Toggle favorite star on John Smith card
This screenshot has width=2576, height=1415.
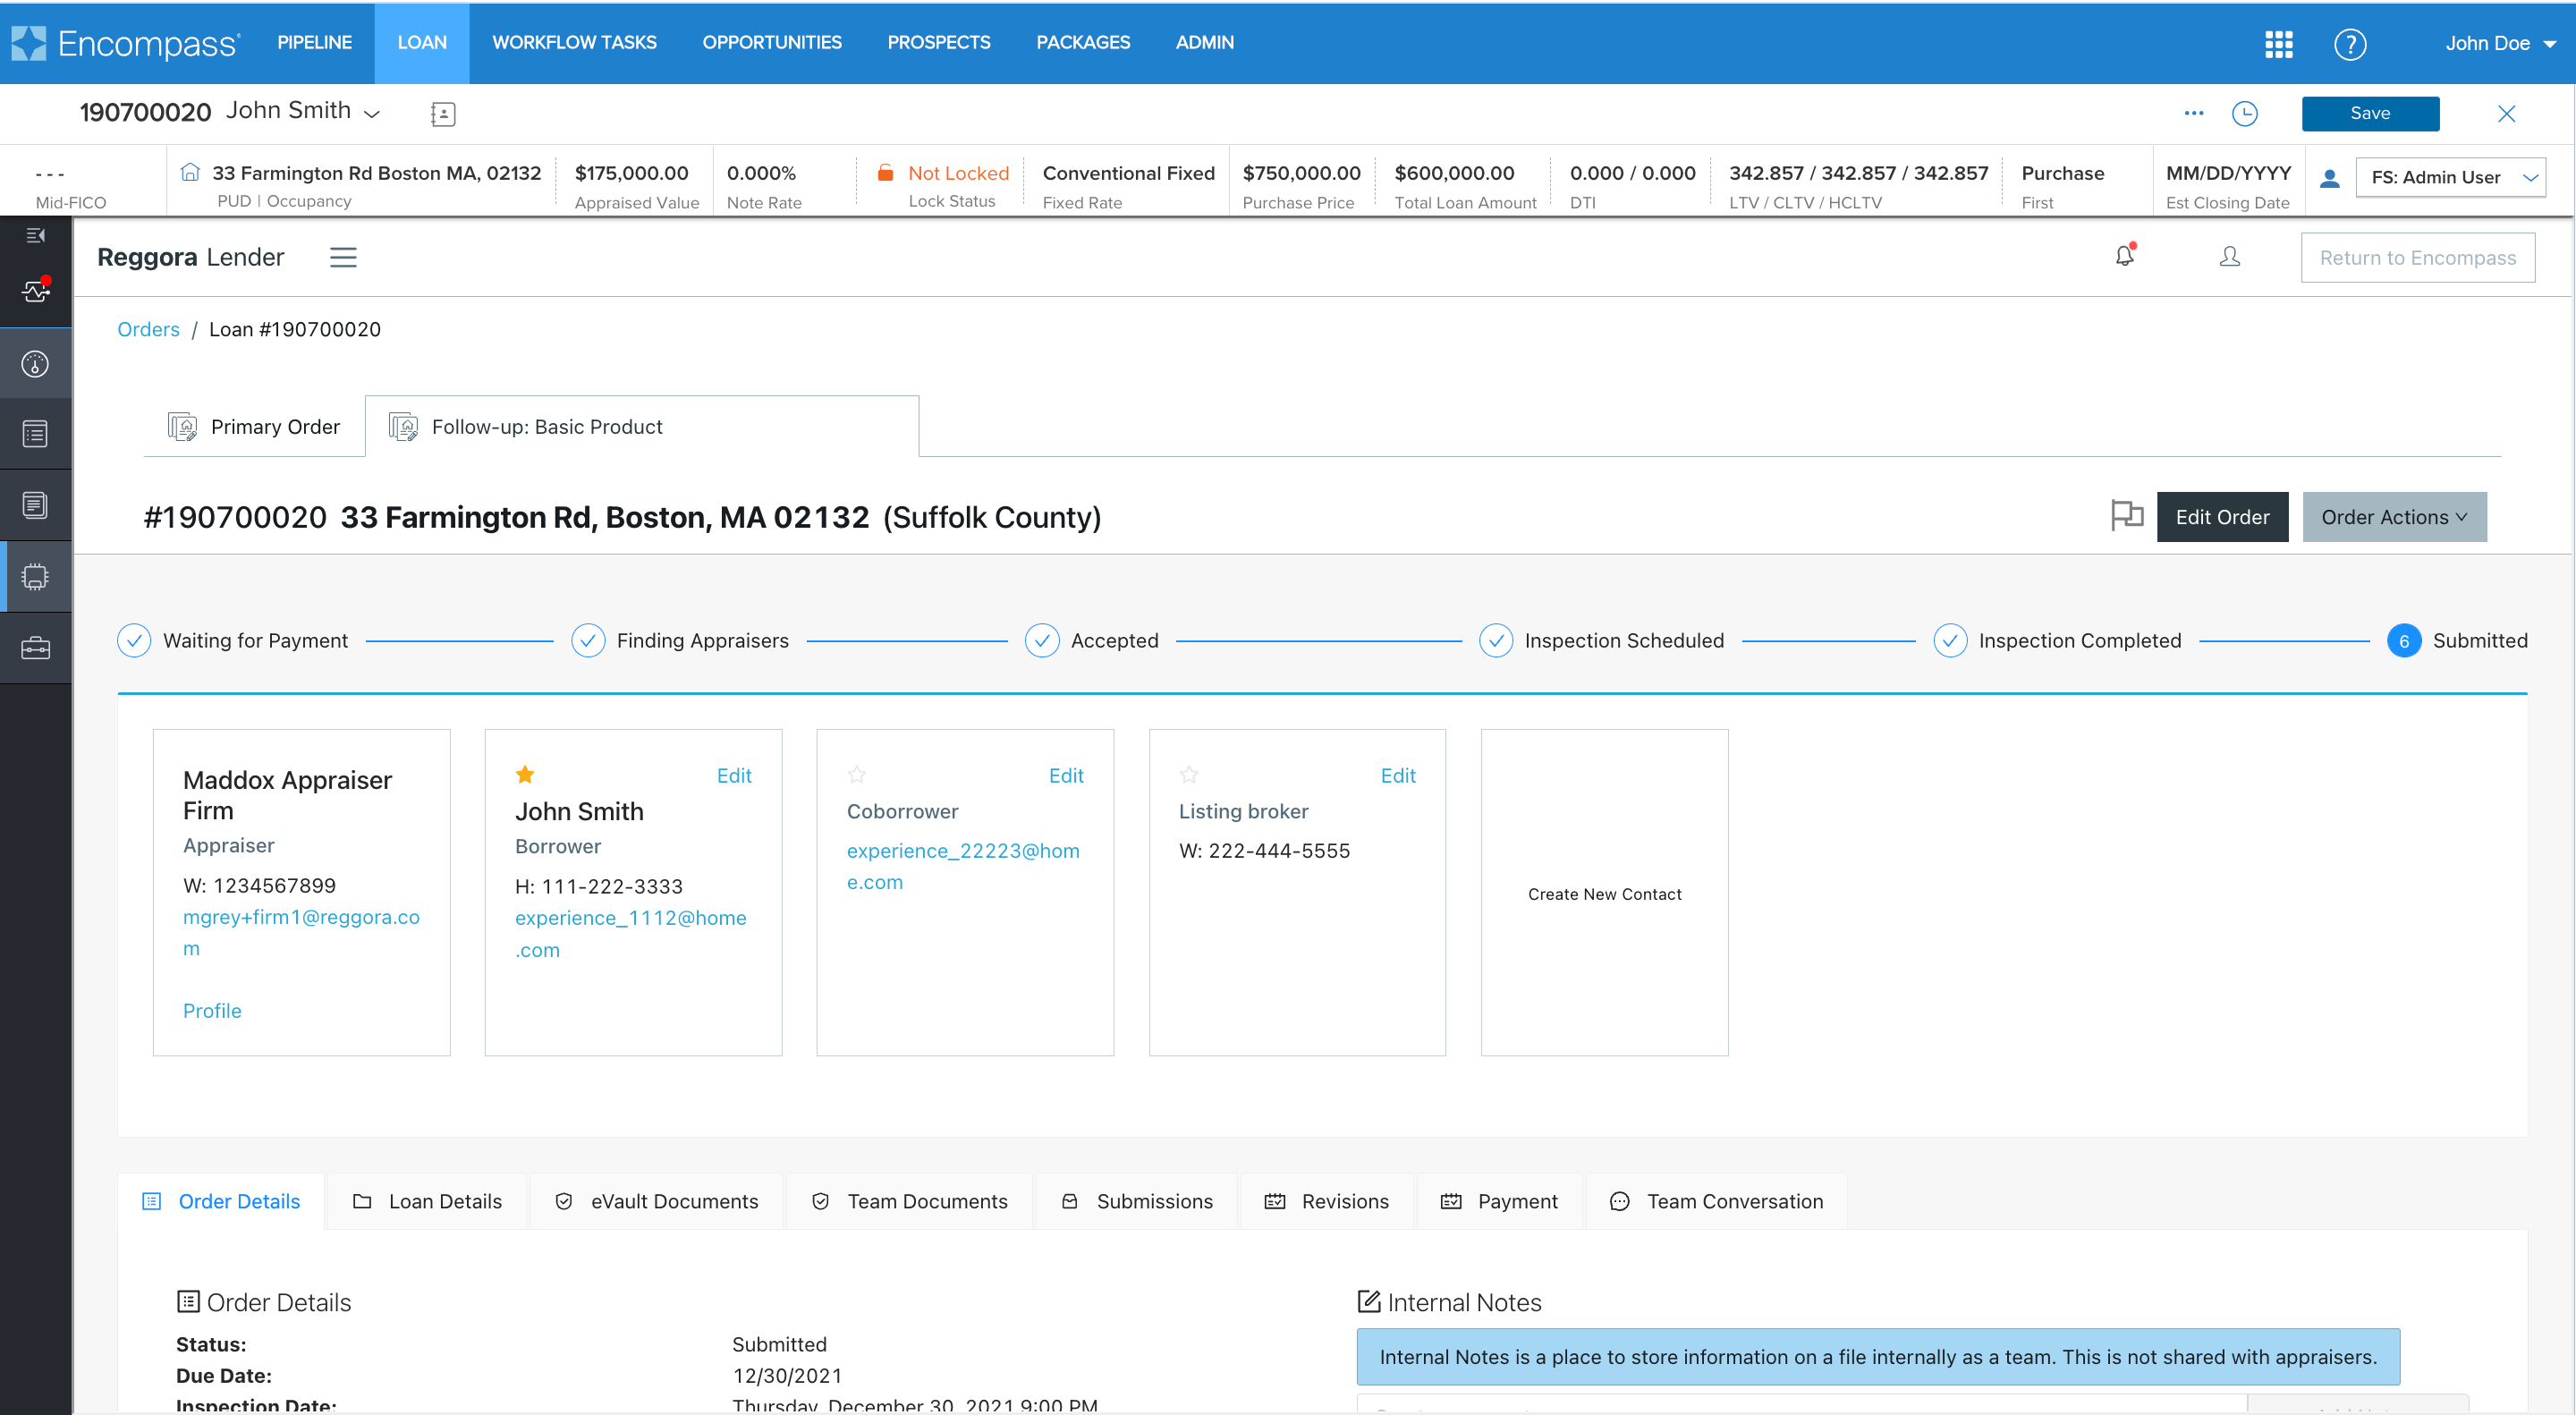[x=524, y=774]
